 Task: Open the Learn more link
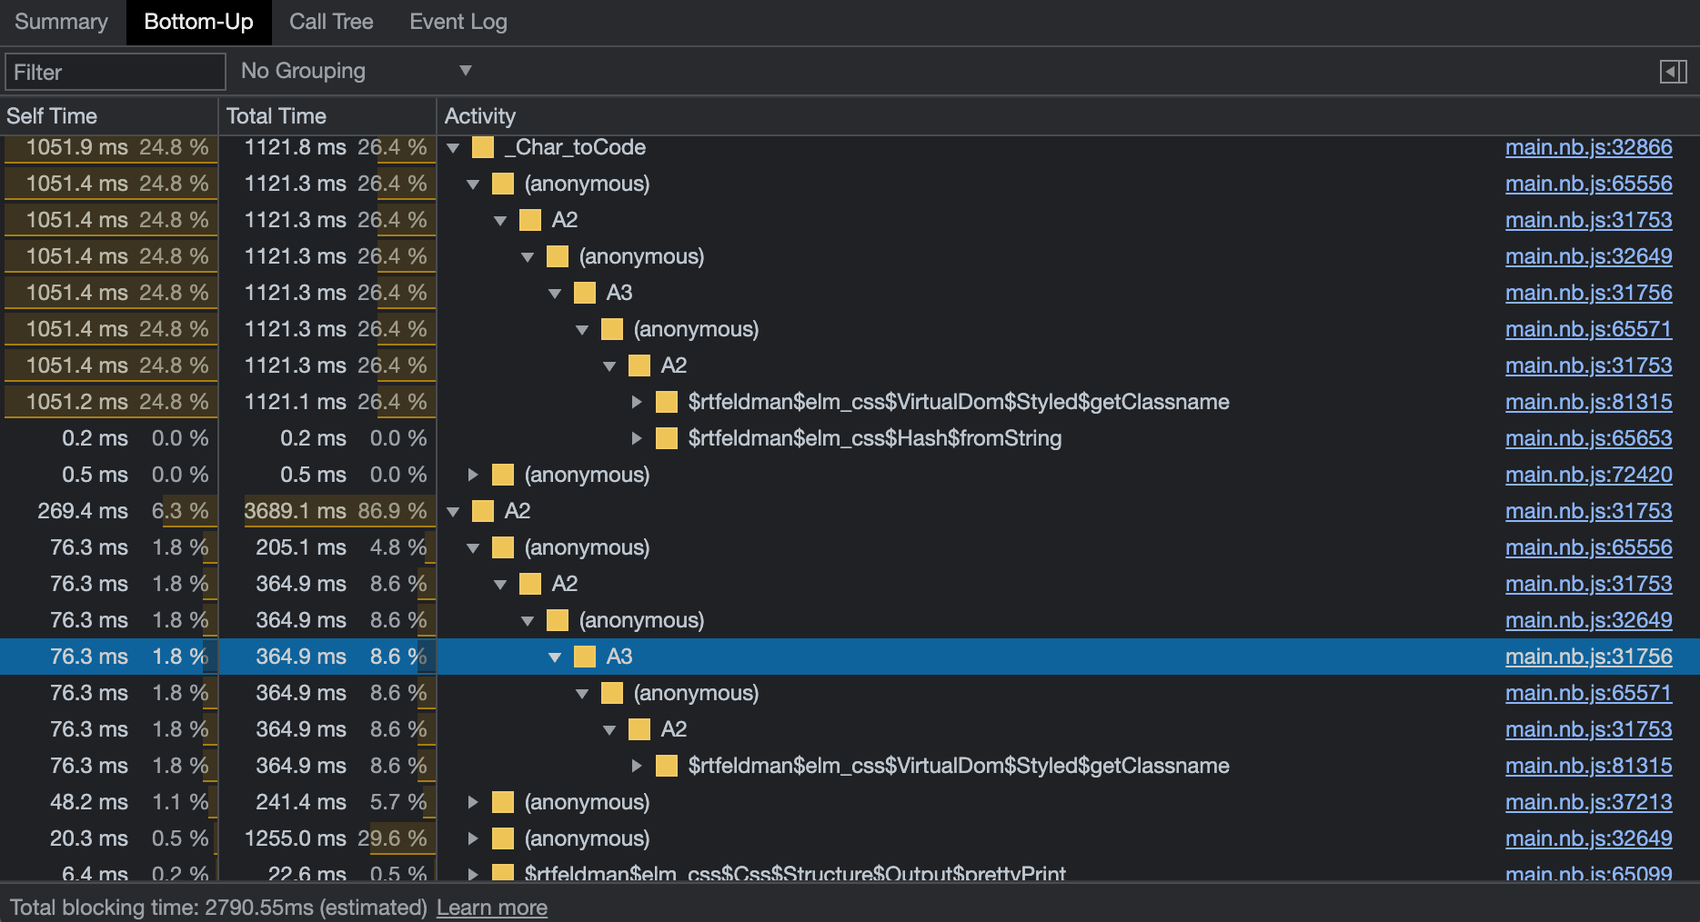click(x=492, y=907)
